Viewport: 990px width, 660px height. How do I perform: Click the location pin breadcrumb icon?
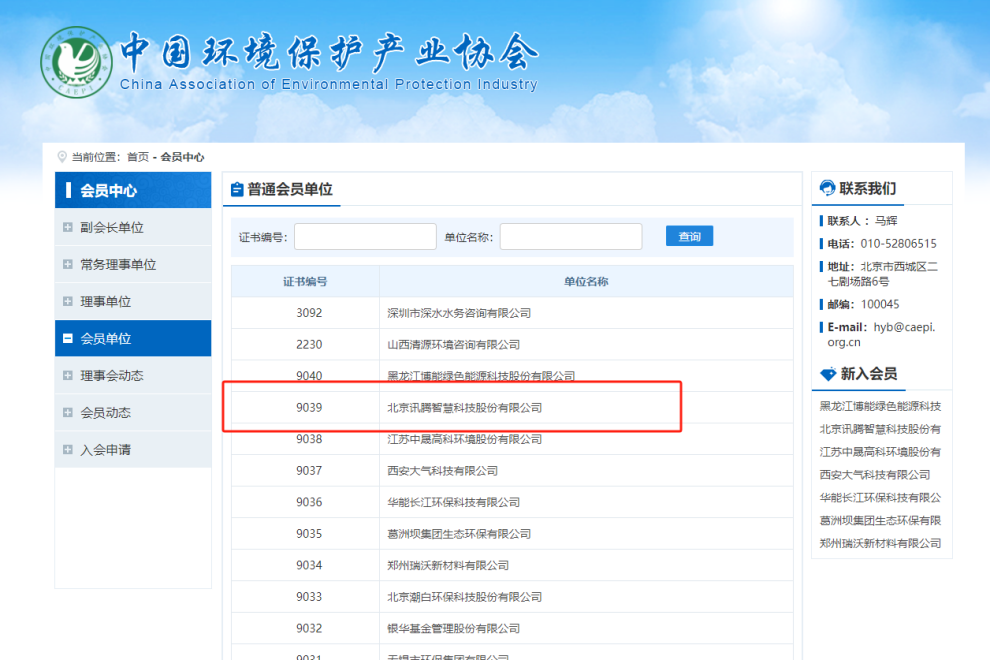click(x=62, y=157)
